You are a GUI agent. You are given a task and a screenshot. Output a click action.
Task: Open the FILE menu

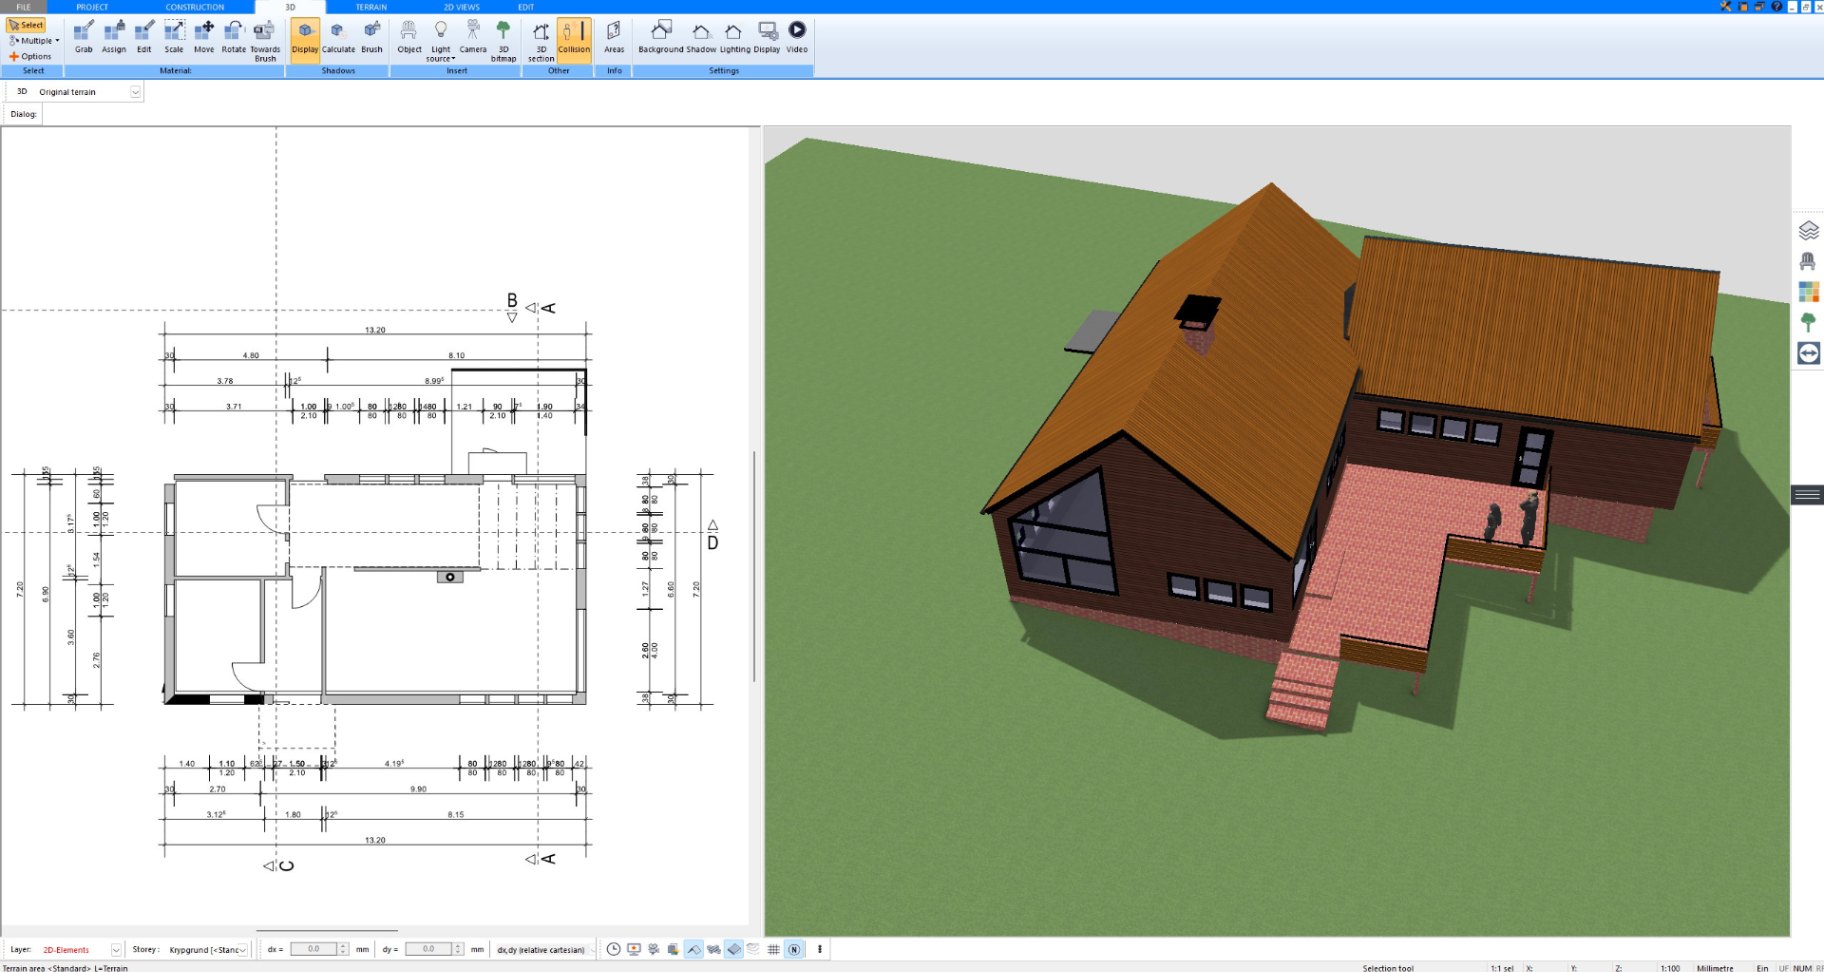click(x=23, y=7)
